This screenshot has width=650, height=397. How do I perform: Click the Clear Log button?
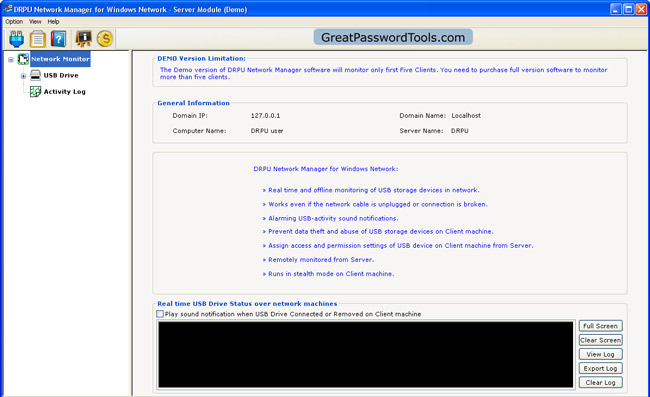601,382
